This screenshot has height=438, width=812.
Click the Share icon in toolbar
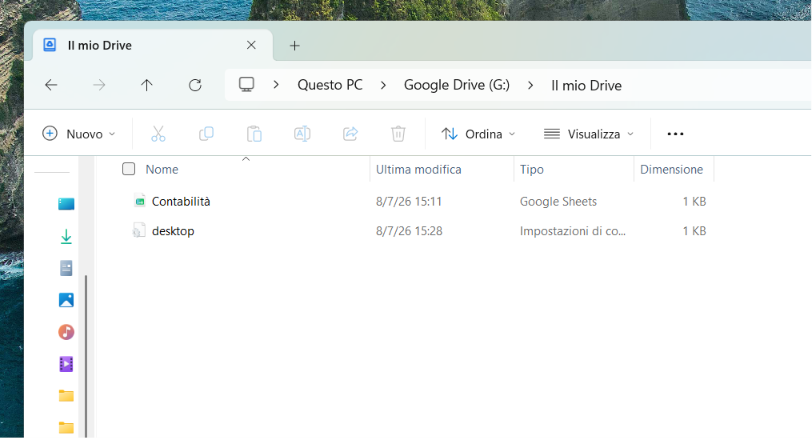(x=351, y=134)
